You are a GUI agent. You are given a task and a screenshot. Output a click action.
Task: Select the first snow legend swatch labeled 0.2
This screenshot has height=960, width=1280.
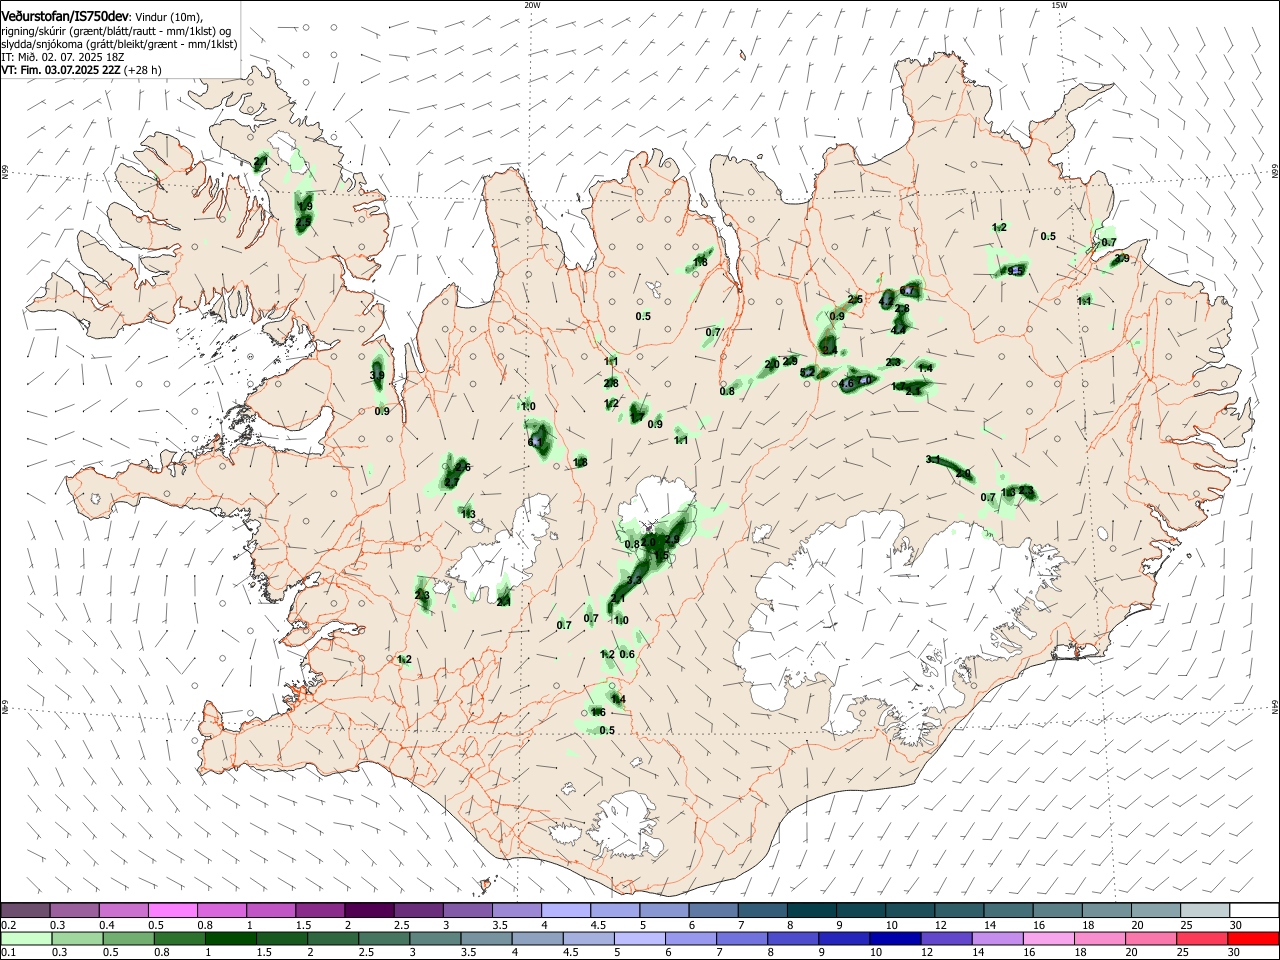pyautogui.click(x=26, y=910)
